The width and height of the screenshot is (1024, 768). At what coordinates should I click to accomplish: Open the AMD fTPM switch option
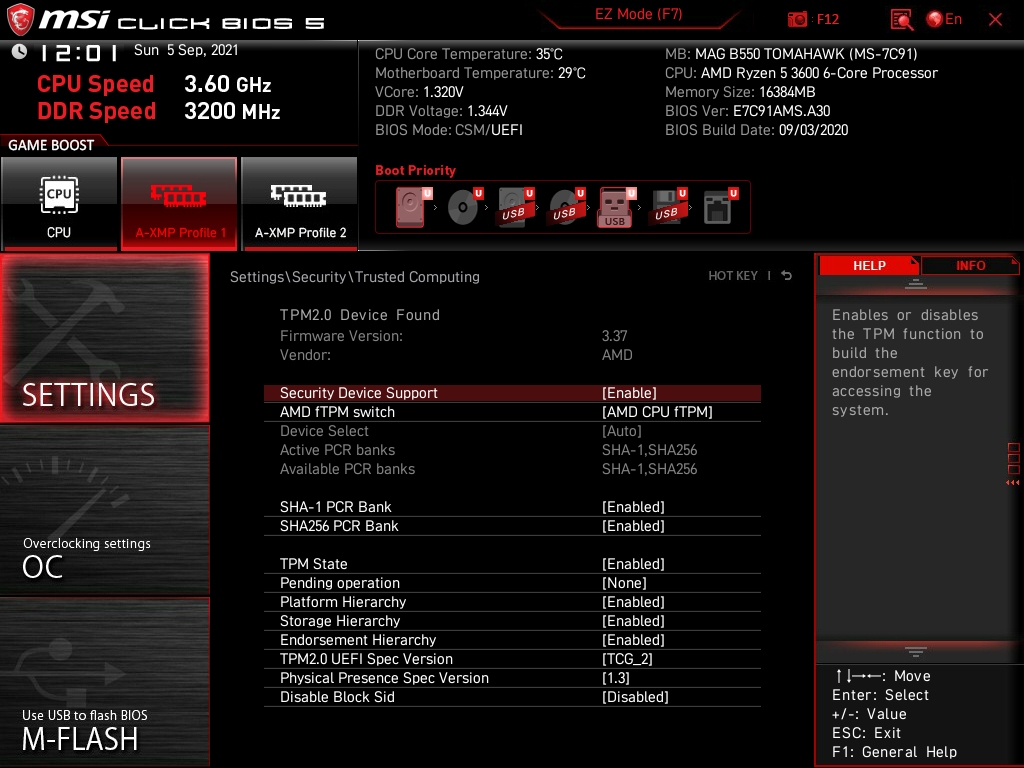pos(512,412)
